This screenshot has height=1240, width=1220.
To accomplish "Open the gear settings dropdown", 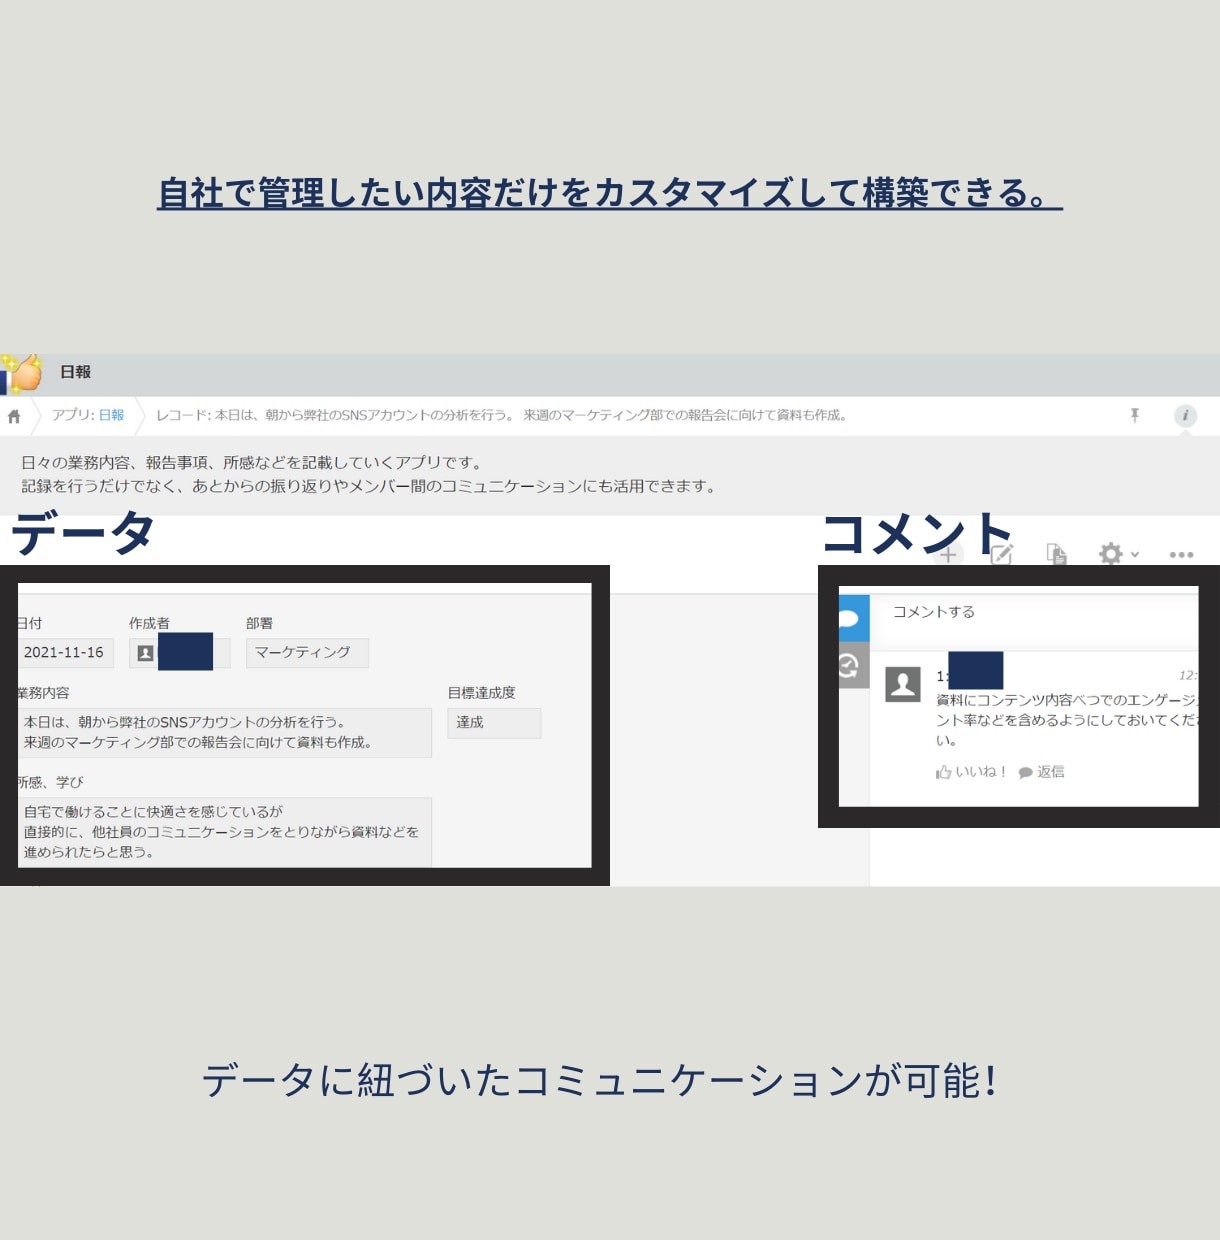I will (x=1118, y=554).
